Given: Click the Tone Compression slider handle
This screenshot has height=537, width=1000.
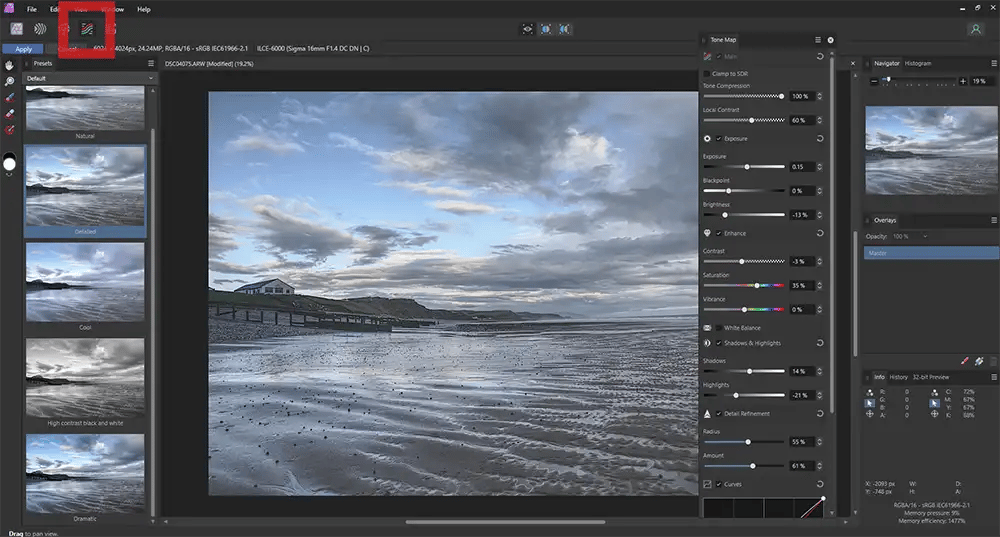Looking at the screenshot, I should click(x=781, y=96).
